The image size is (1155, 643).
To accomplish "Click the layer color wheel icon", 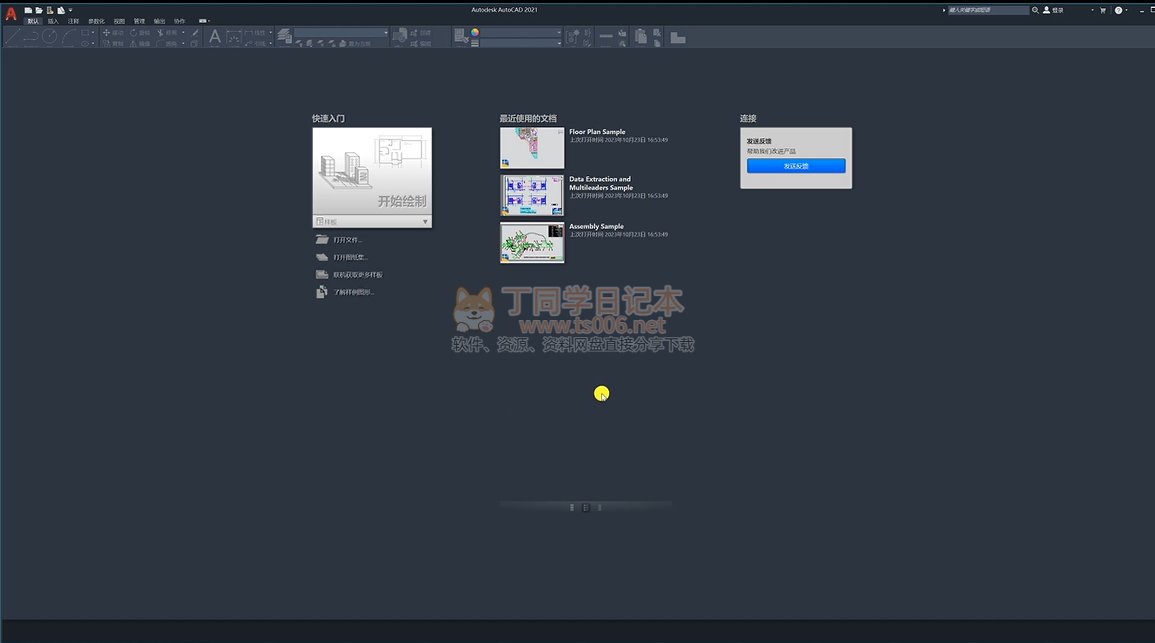I will (475, 32).
